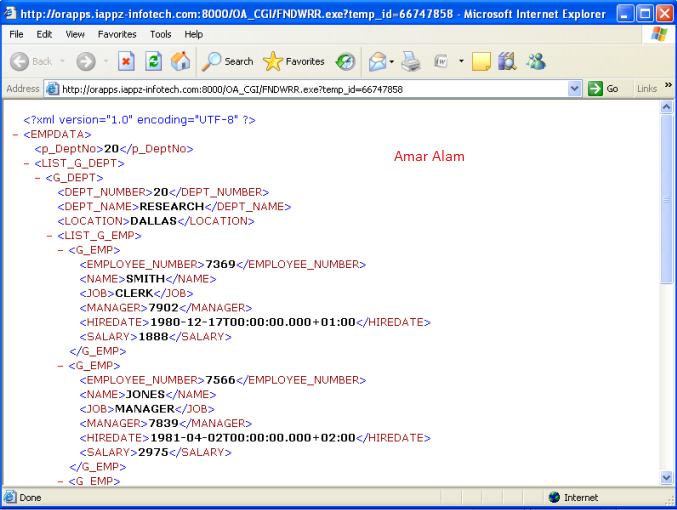Click the LOCATION value DALLAS
The height and width of the screenshot is (510, 677).
154,221
